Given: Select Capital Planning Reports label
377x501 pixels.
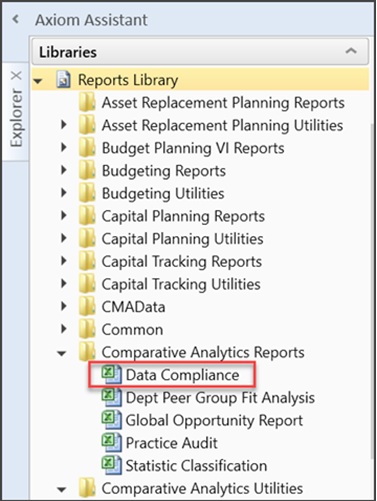Looking at the screenshot, I should coord(183,216).
